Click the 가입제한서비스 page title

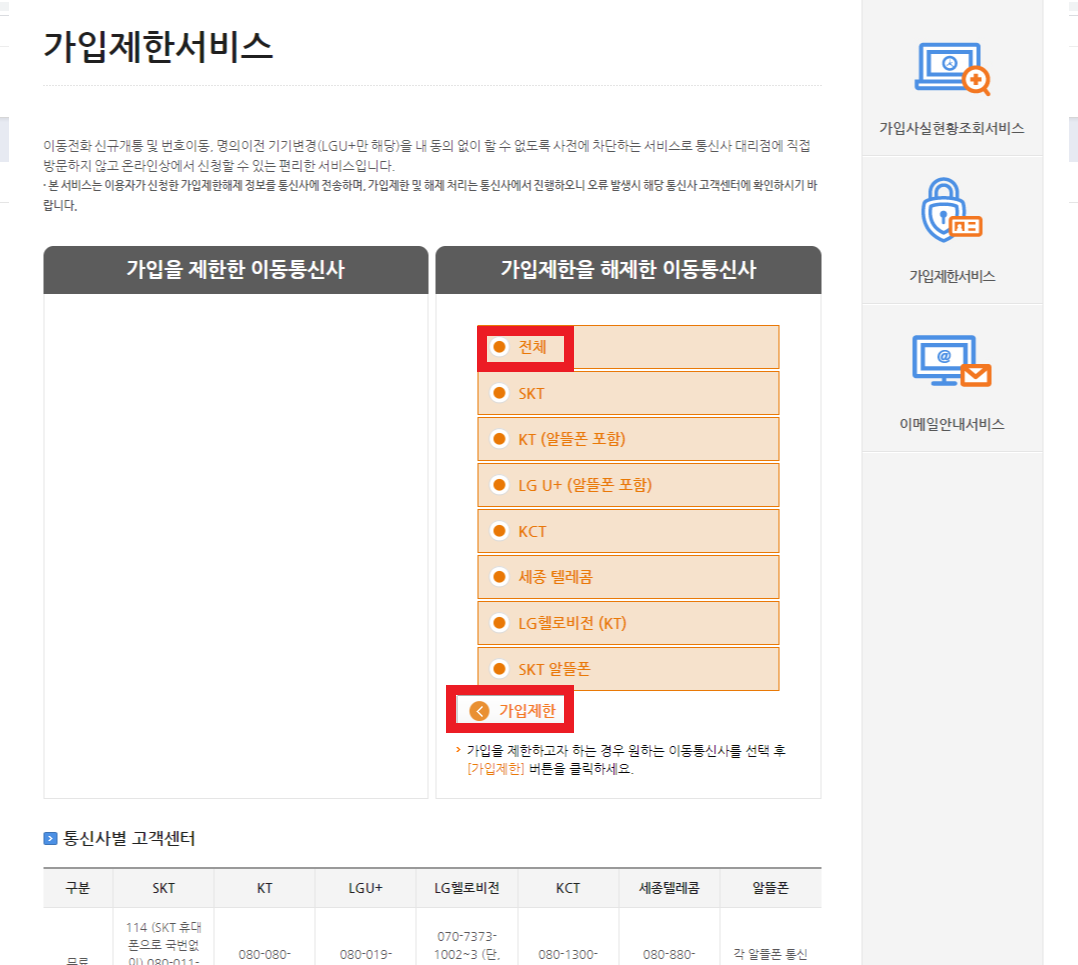pos(158,47)
